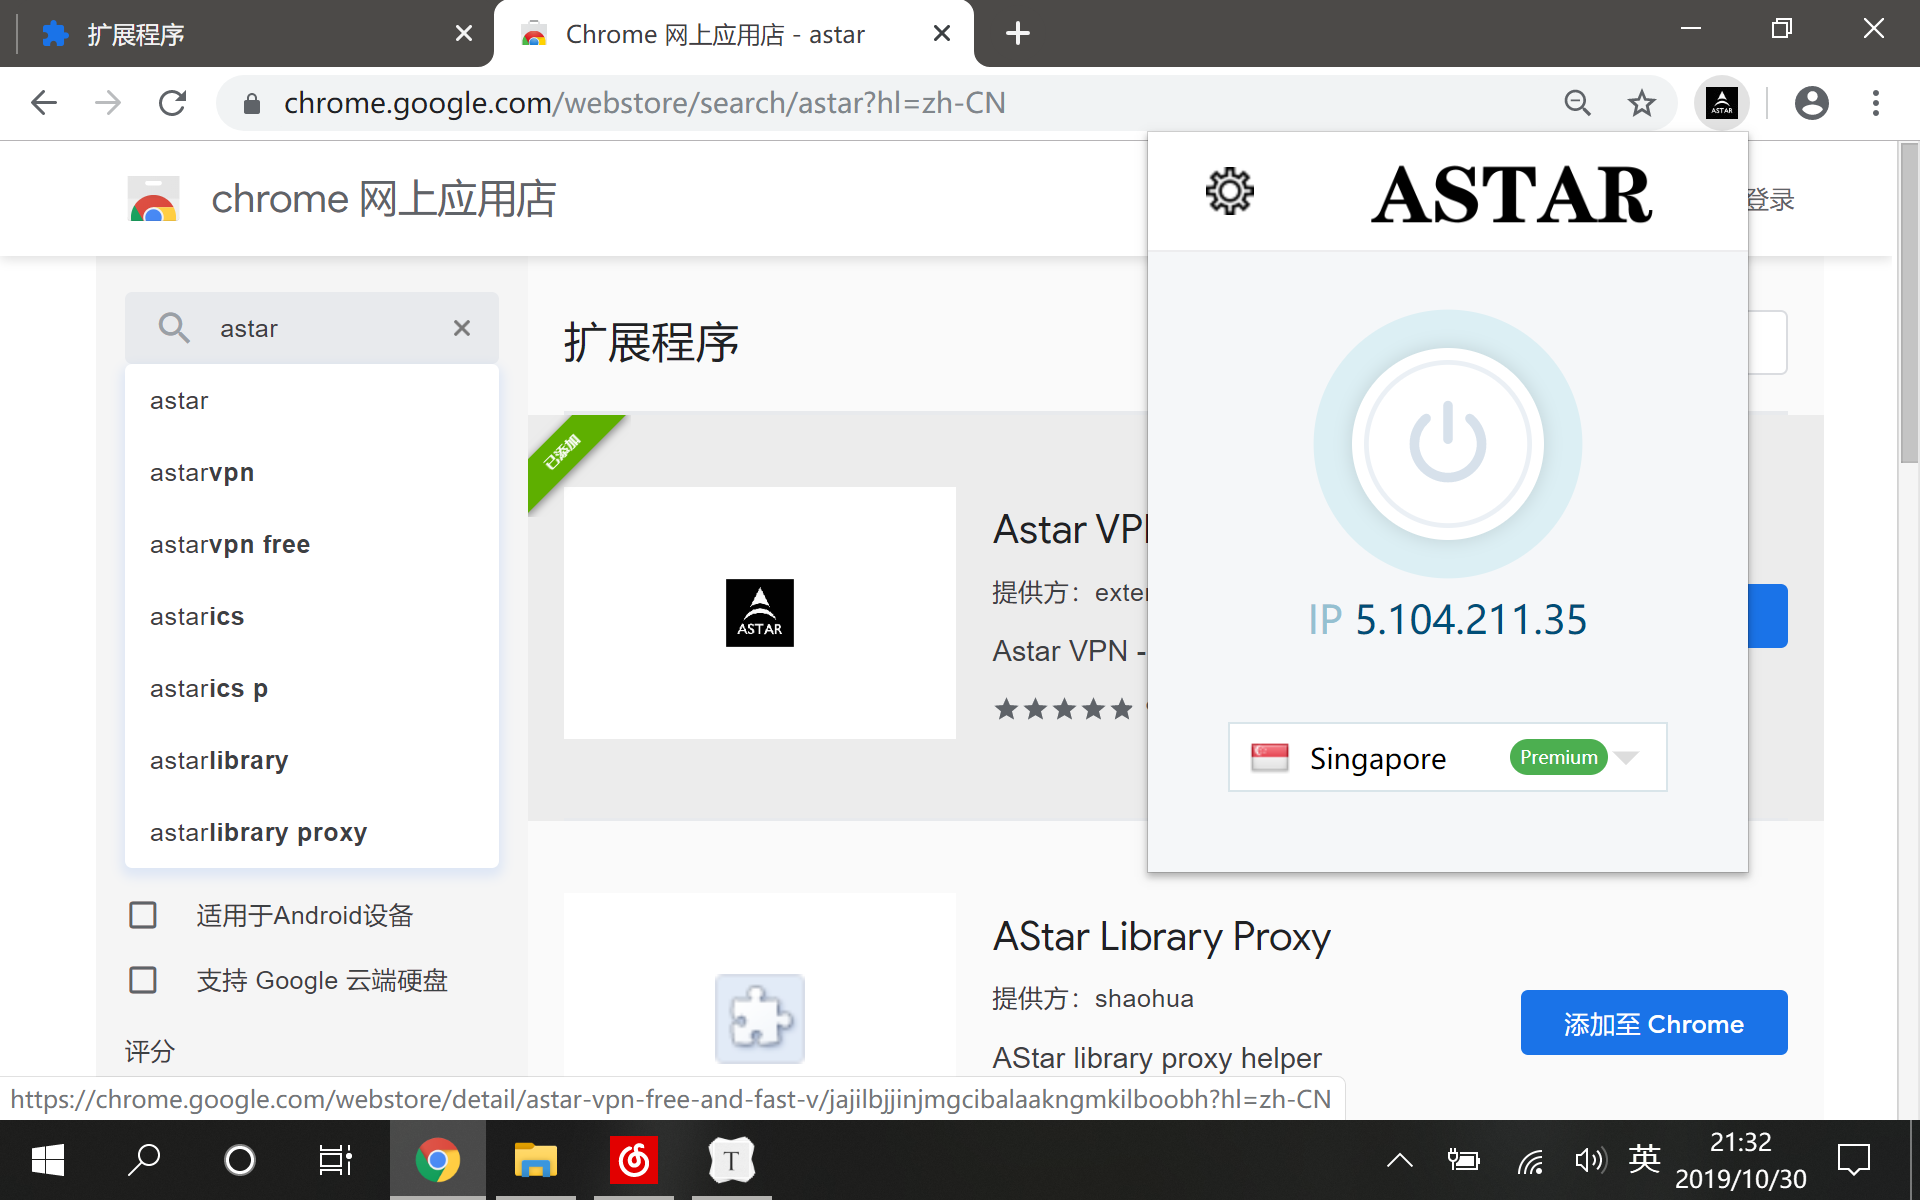Click the store search magnifier icon
1920x1200 pixels.
coord(174,328)
